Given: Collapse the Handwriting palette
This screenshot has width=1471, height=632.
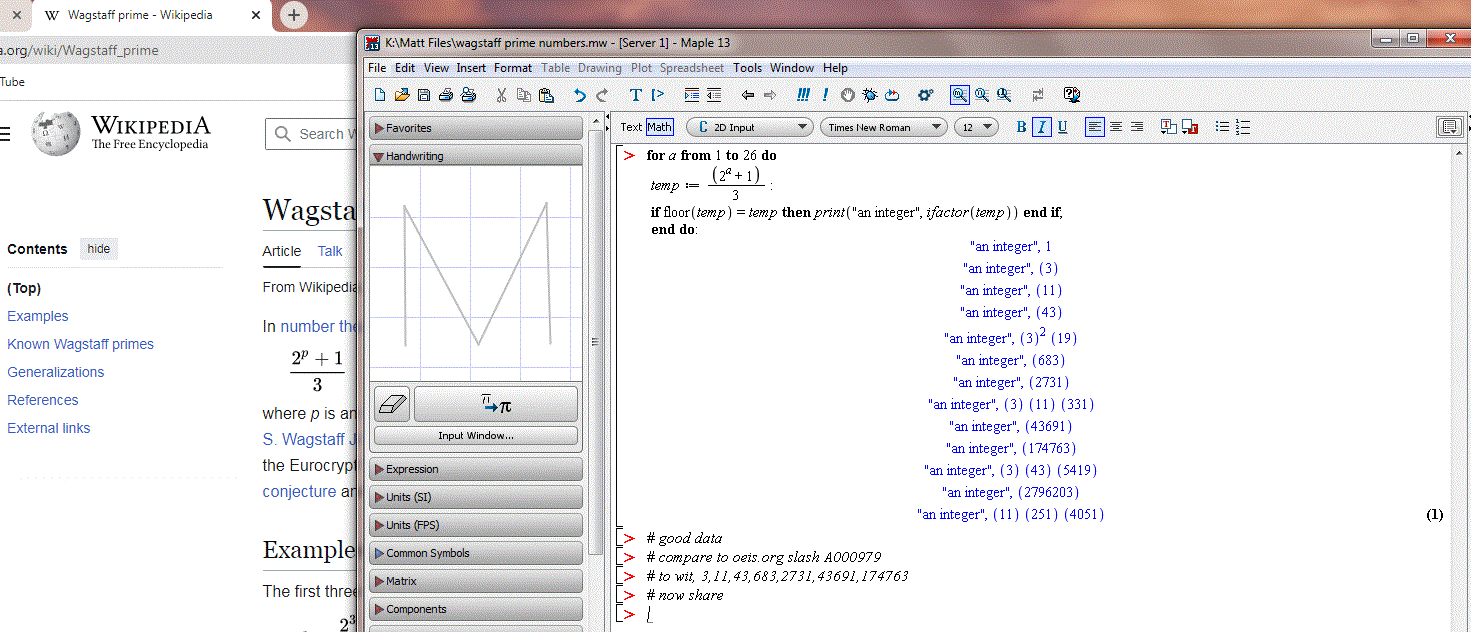Looking at the screenshot, I should (x=476, y=156).
